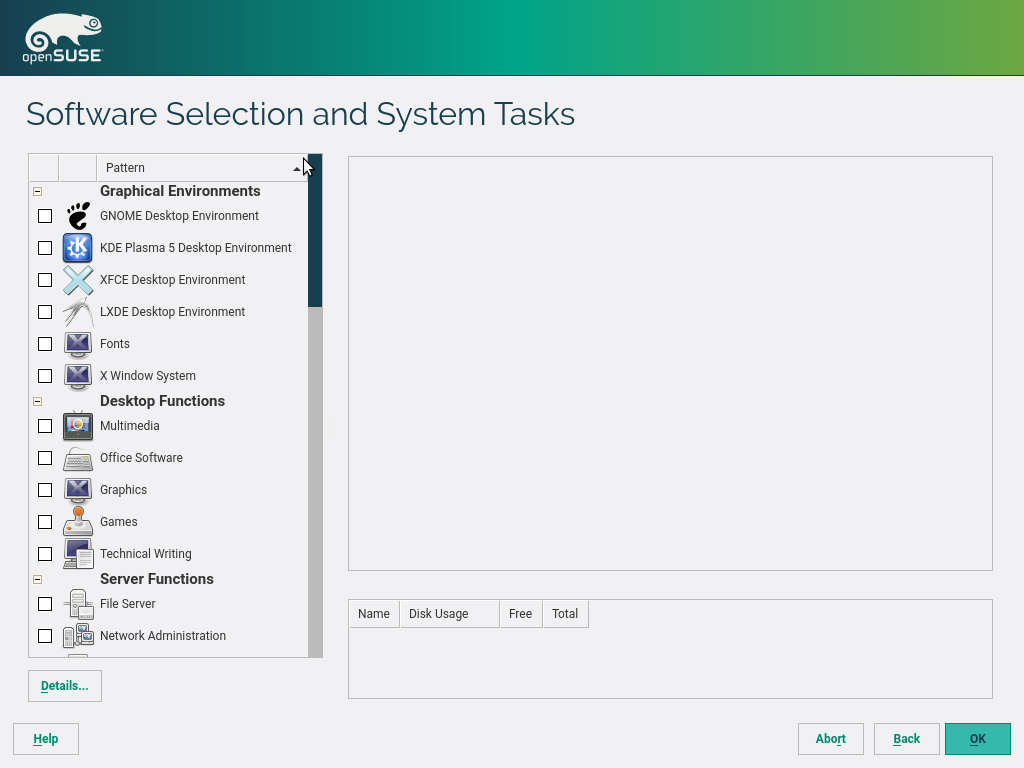Select the Desktop Functions heading text
The image size is (1024, 768).
[162, 401]
